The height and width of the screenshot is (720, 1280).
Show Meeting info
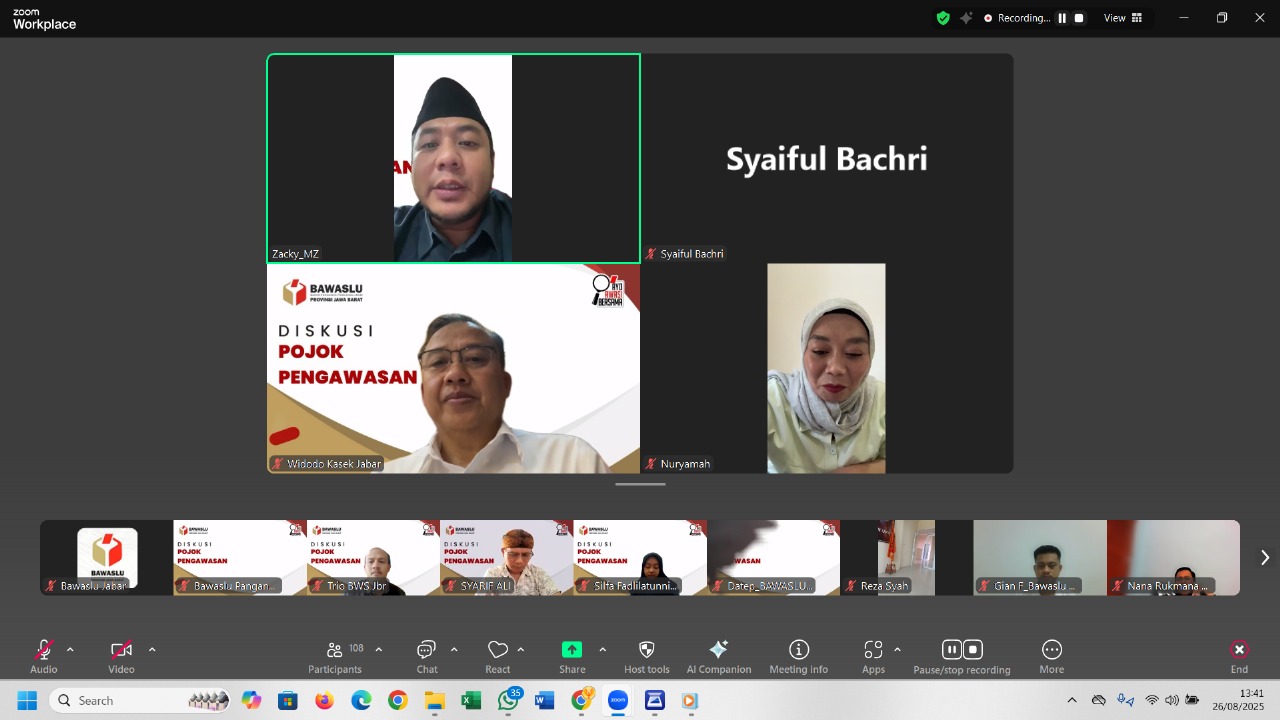click(798, 655)
